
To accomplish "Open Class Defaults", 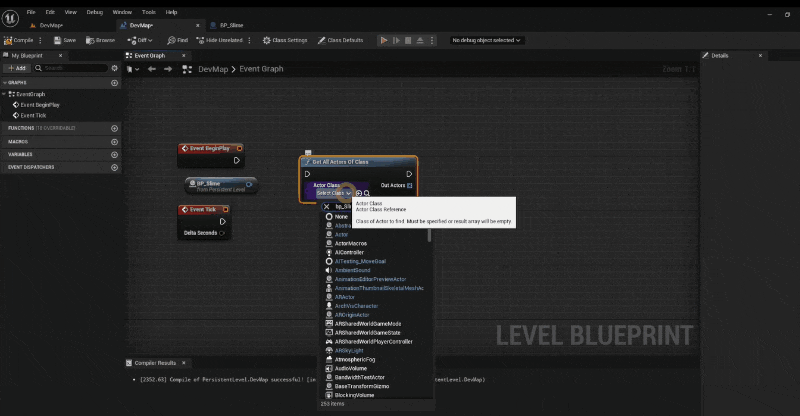I will click(x=340, y=40).
